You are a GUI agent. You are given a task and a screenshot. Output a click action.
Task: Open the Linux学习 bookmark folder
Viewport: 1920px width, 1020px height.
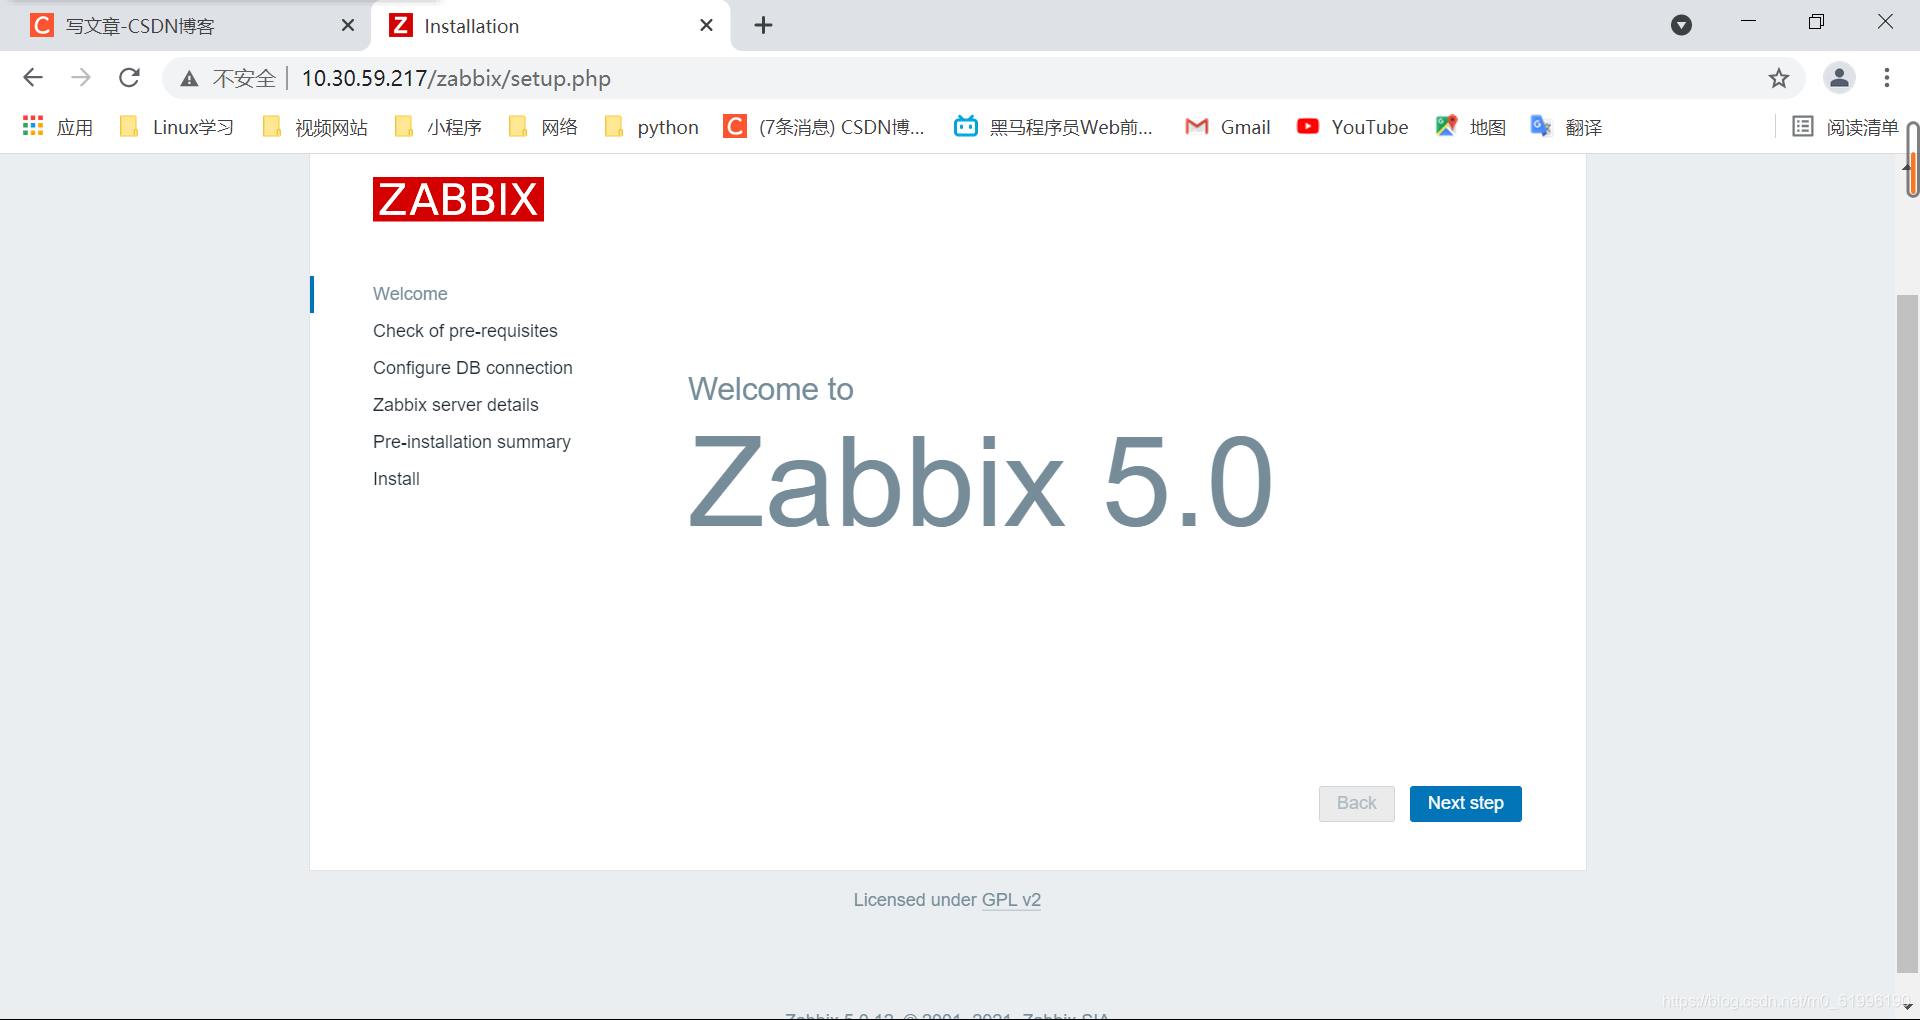176,127
